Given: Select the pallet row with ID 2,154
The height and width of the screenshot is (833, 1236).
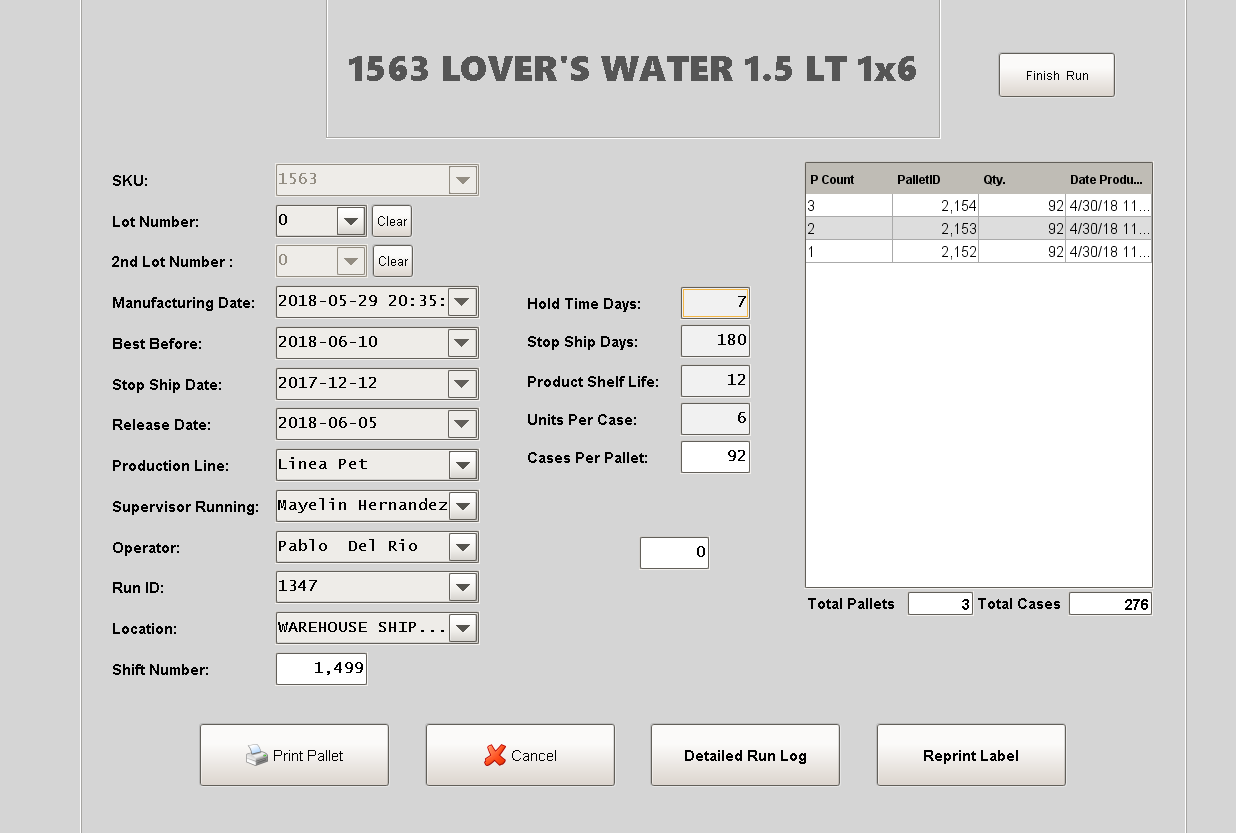Looking at the screenshot, I should 979,205.
